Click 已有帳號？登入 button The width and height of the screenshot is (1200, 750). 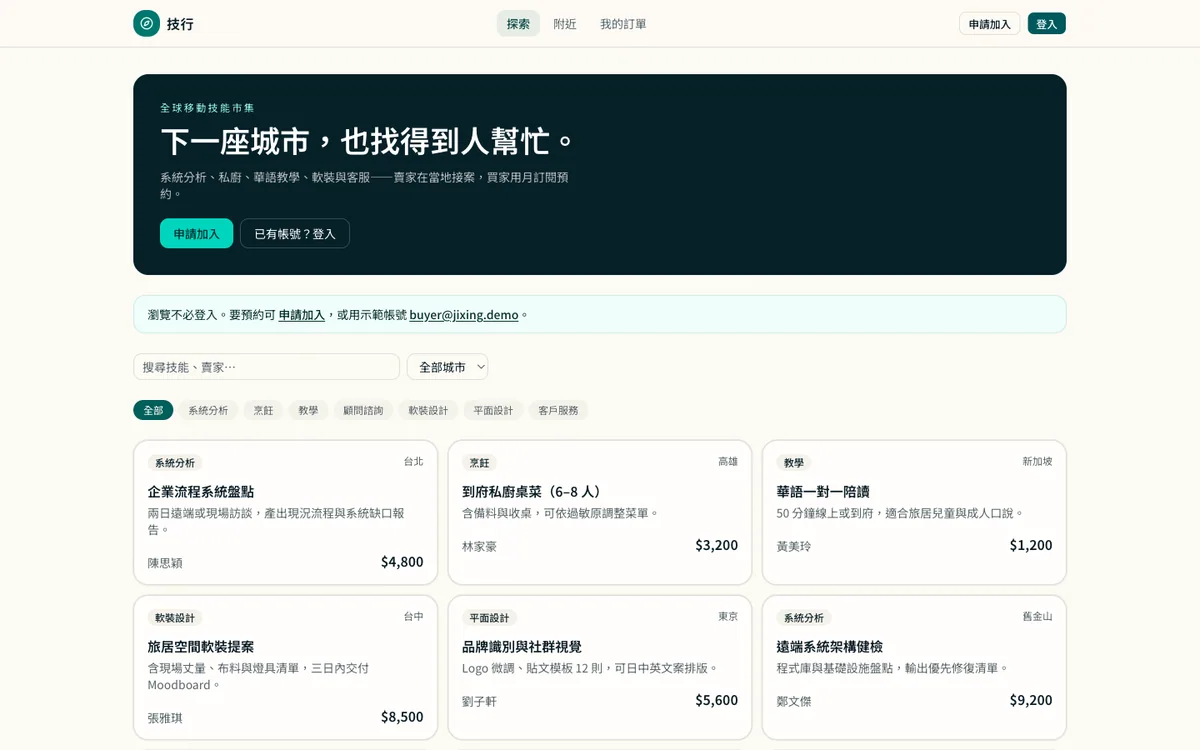coord(295,233)
